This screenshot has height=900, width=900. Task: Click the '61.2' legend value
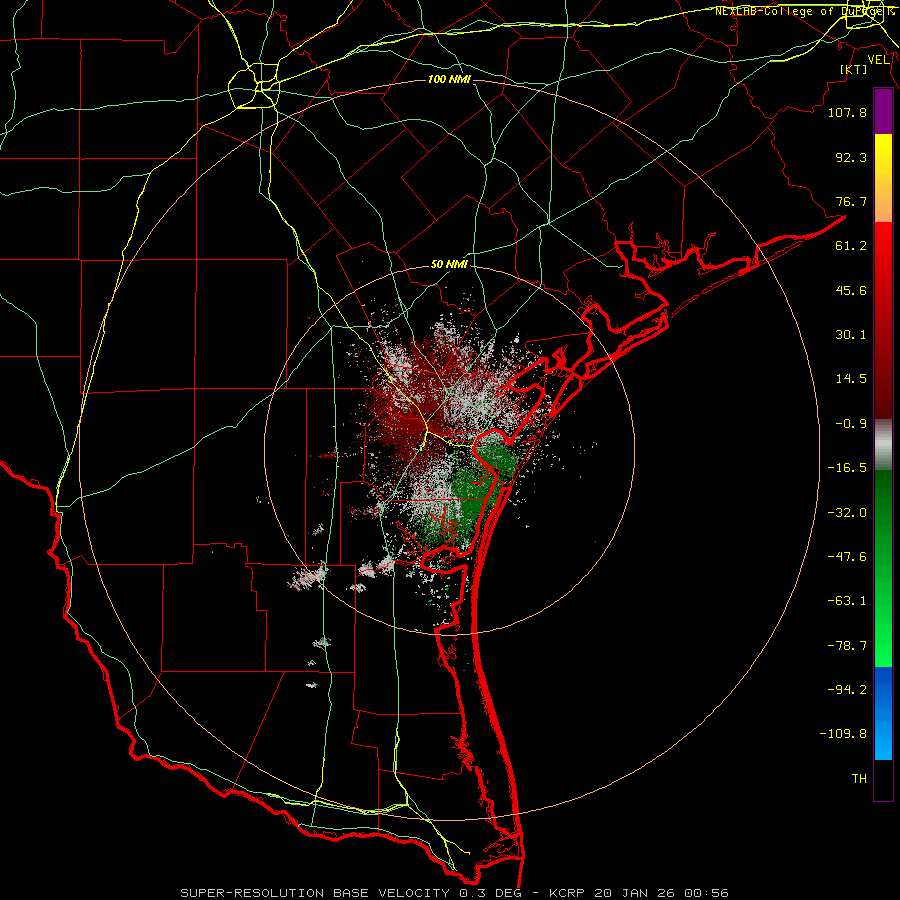tap(851, 246)
